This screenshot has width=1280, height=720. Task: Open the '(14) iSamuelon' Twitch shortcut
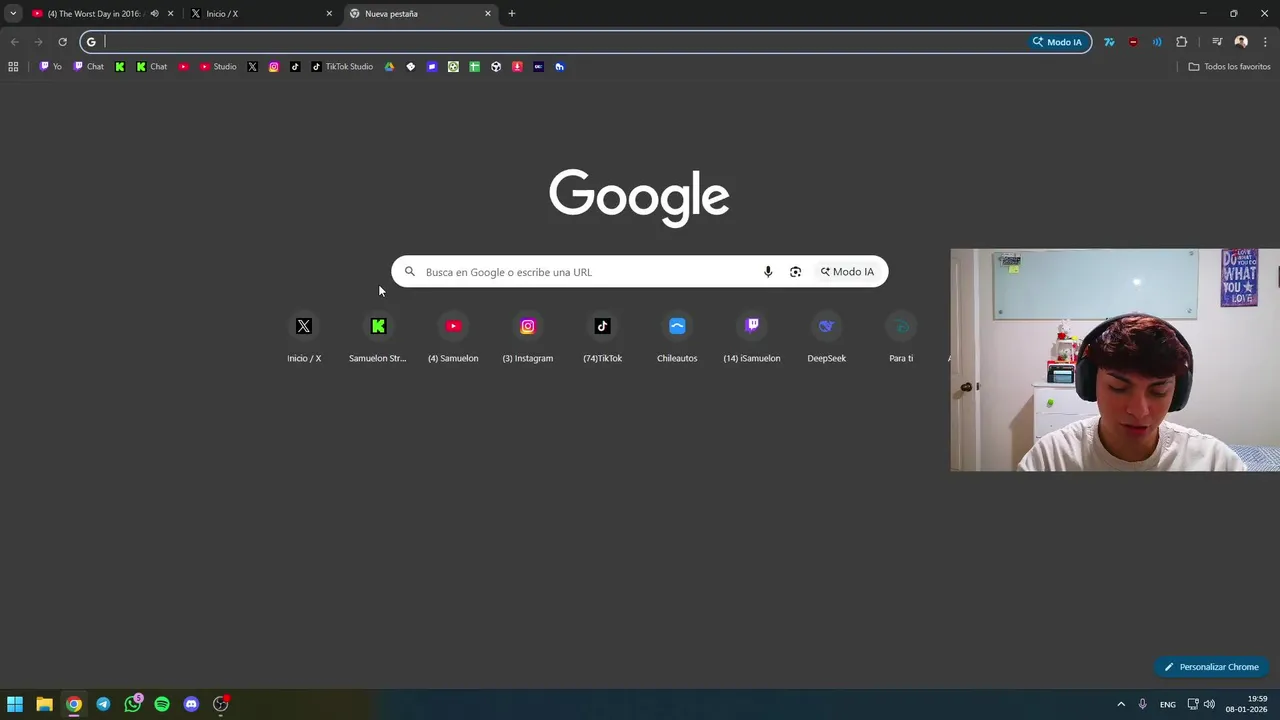point(752,338)
